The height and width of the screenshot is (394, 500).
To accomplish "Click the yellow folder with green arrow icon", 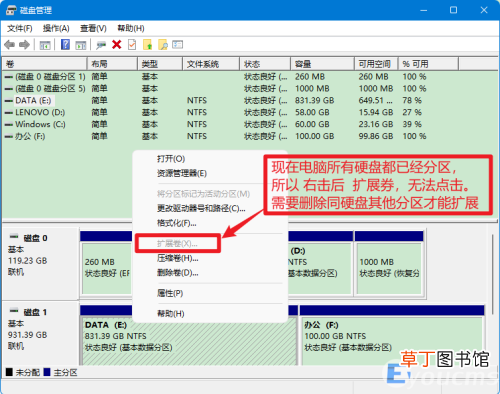I will (147, 44).
